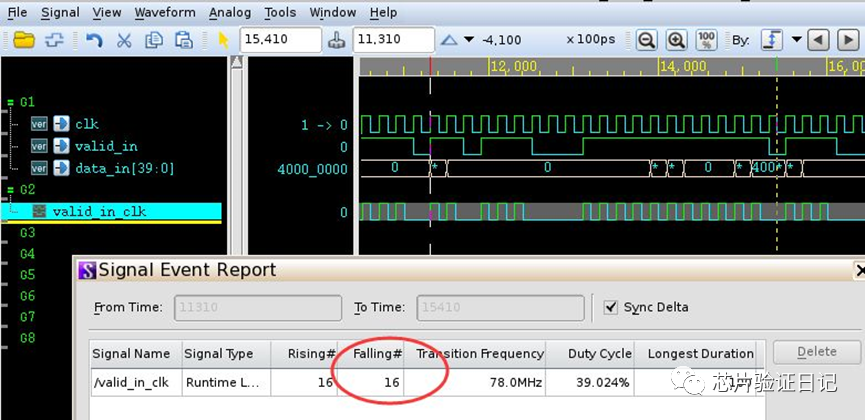Click the marker time field 11,310
Screen dimensions: 865x420
click(x=394, y=40)
